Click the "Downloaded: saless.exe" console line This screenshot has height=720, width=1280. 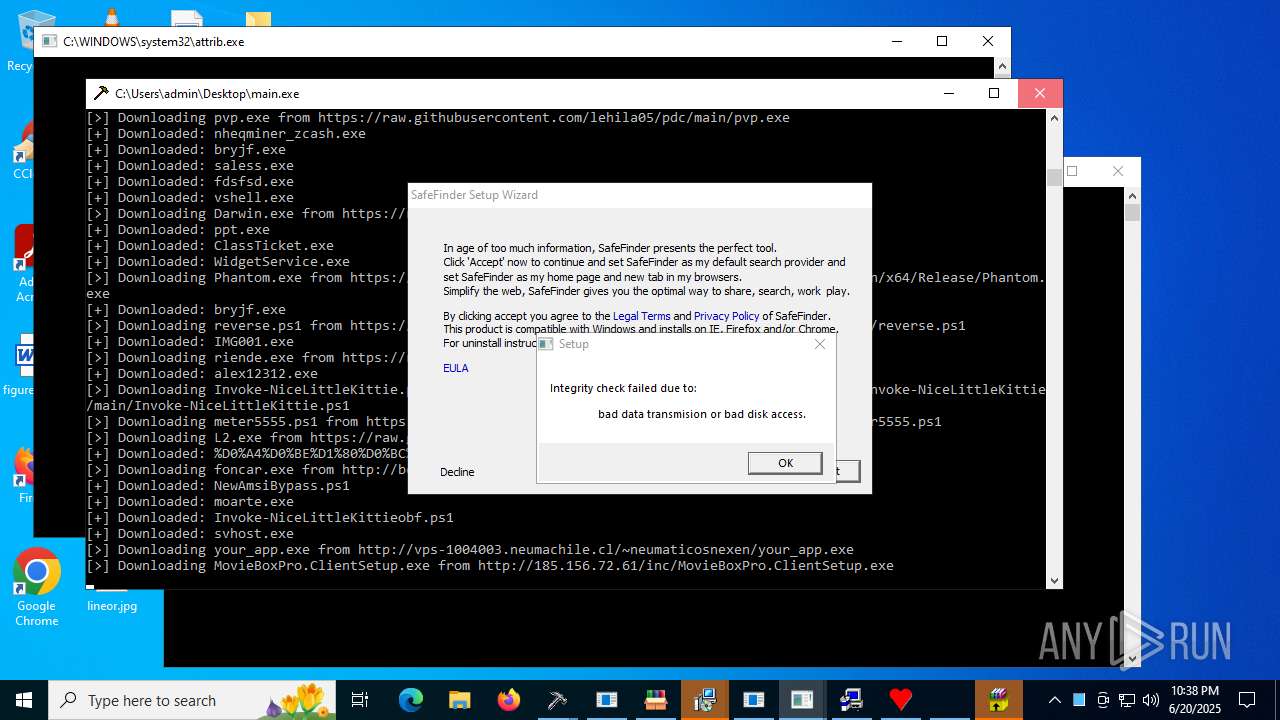click(x=190, y=166)
